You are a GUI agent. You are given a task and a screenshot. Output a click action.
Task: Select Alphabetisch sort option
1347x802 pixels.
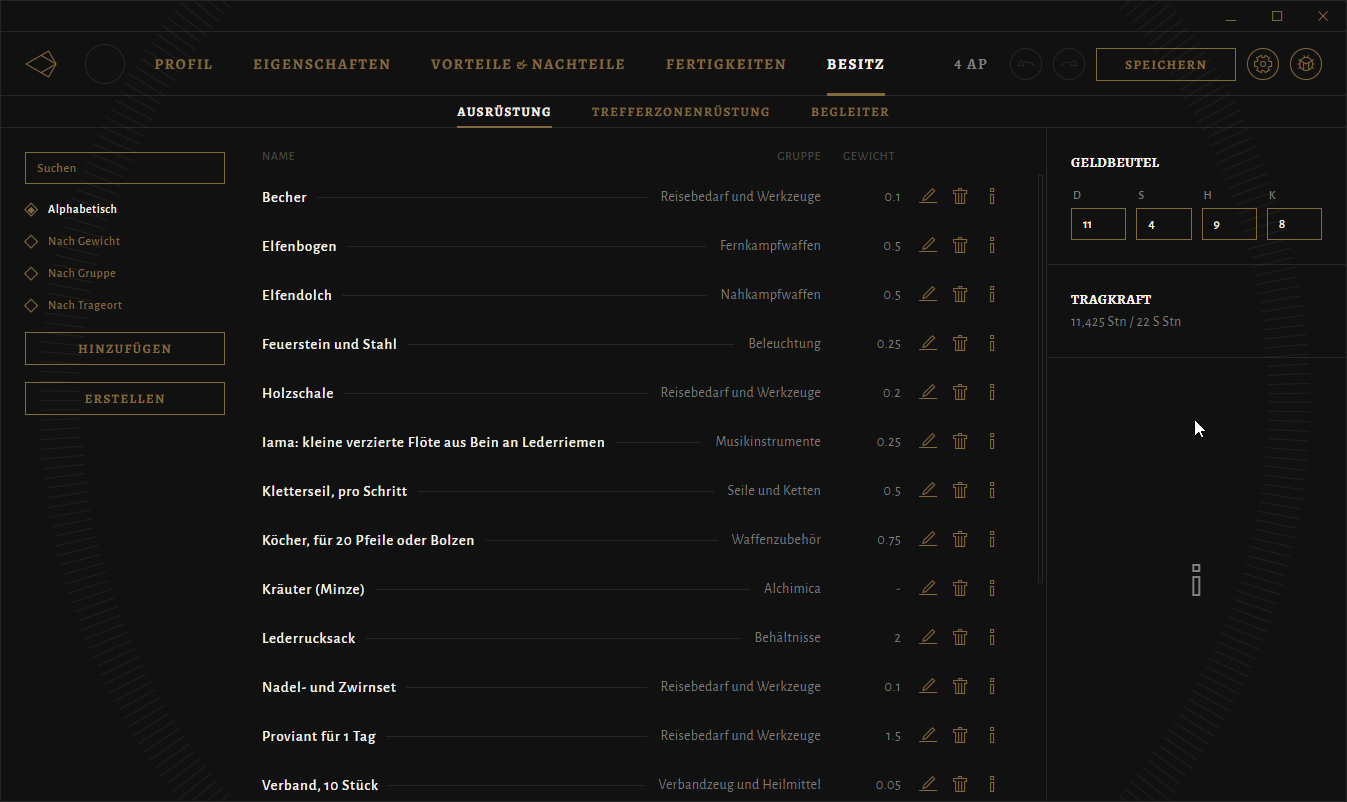[72, 209]
